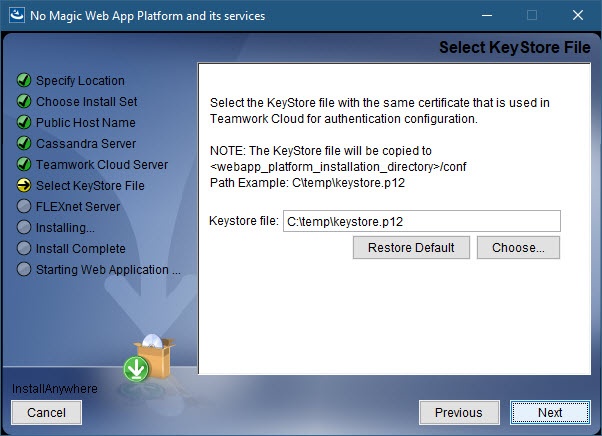Click the Next button
Image resolution: width=602 pixels, height=436 pixels.
(x=550, y=413)
